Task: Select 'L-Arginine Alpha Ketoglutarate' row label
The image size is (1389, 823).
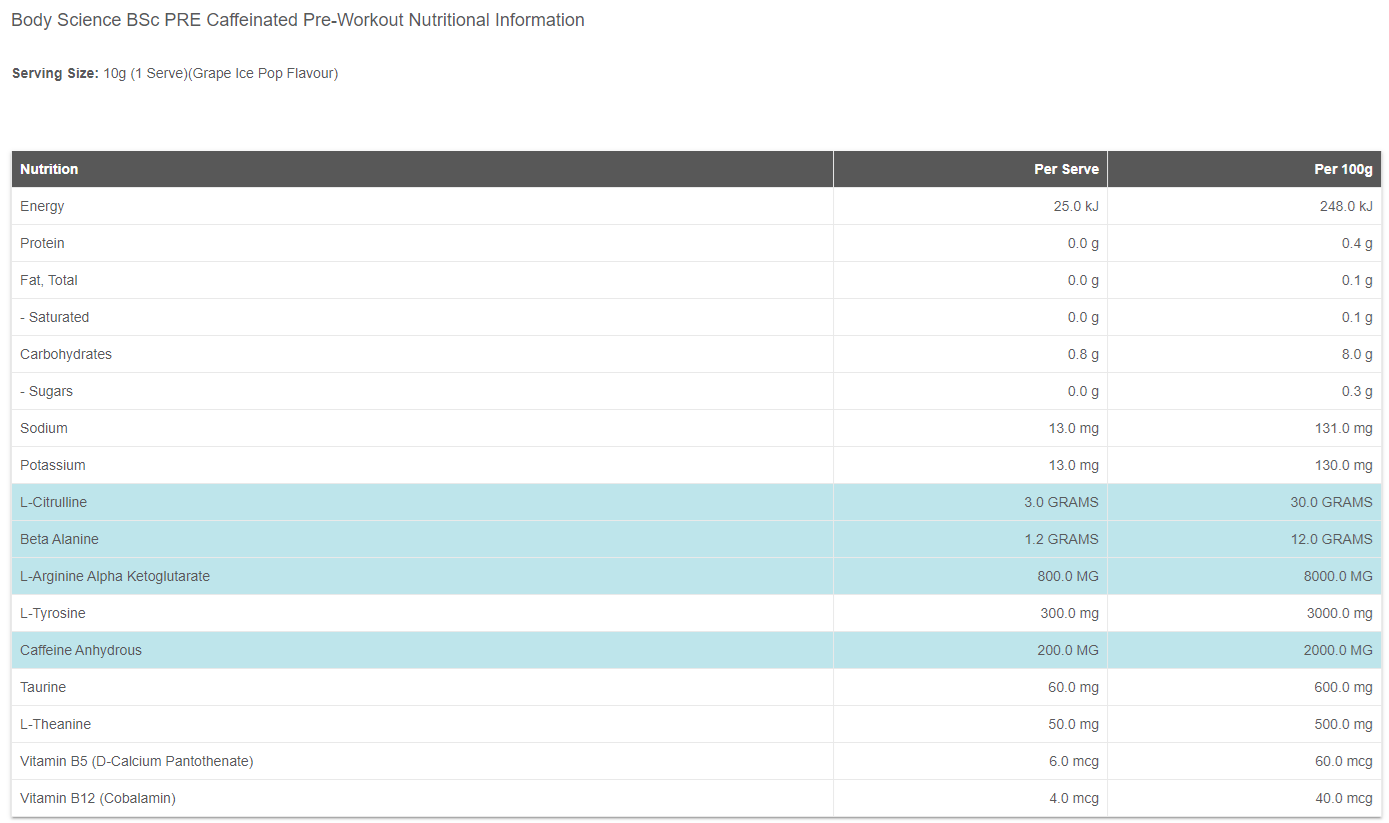Action: (x=115, y=576)
